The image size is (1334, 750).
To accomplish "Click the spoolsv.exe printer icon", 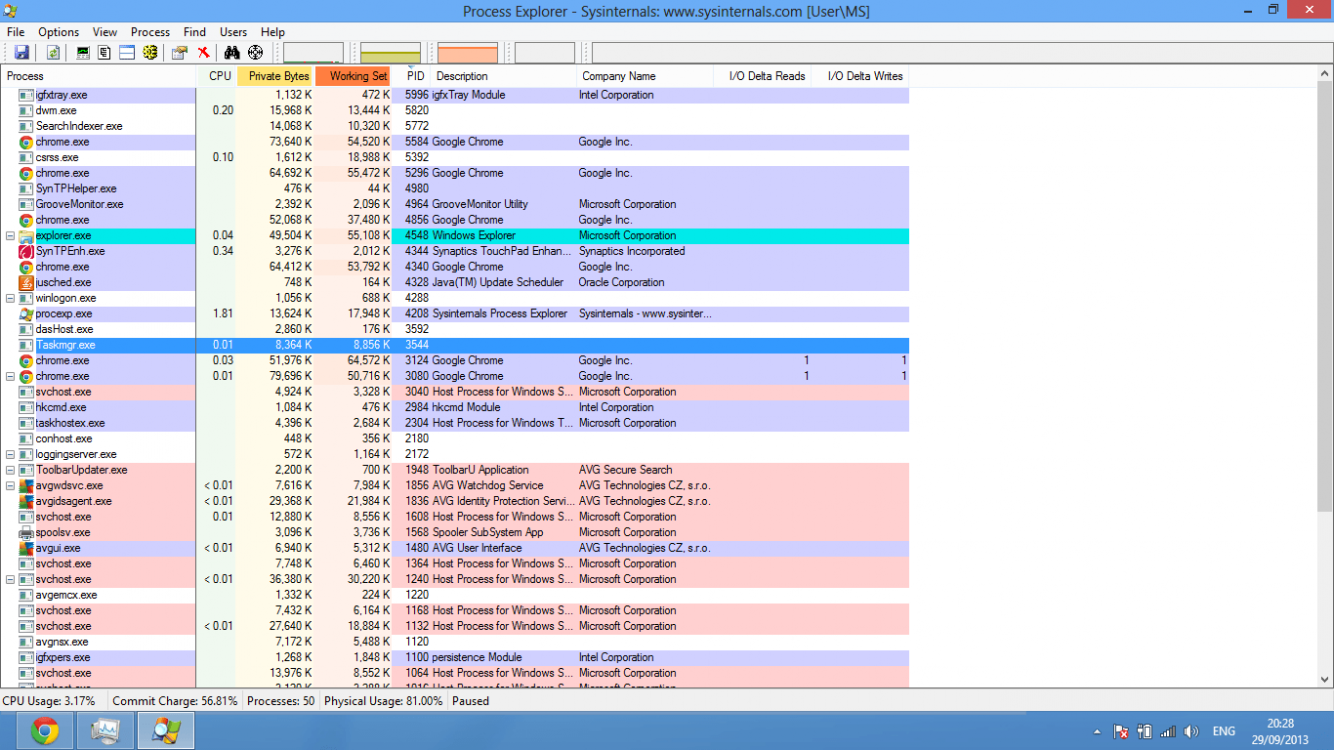I will click(27, 533).
